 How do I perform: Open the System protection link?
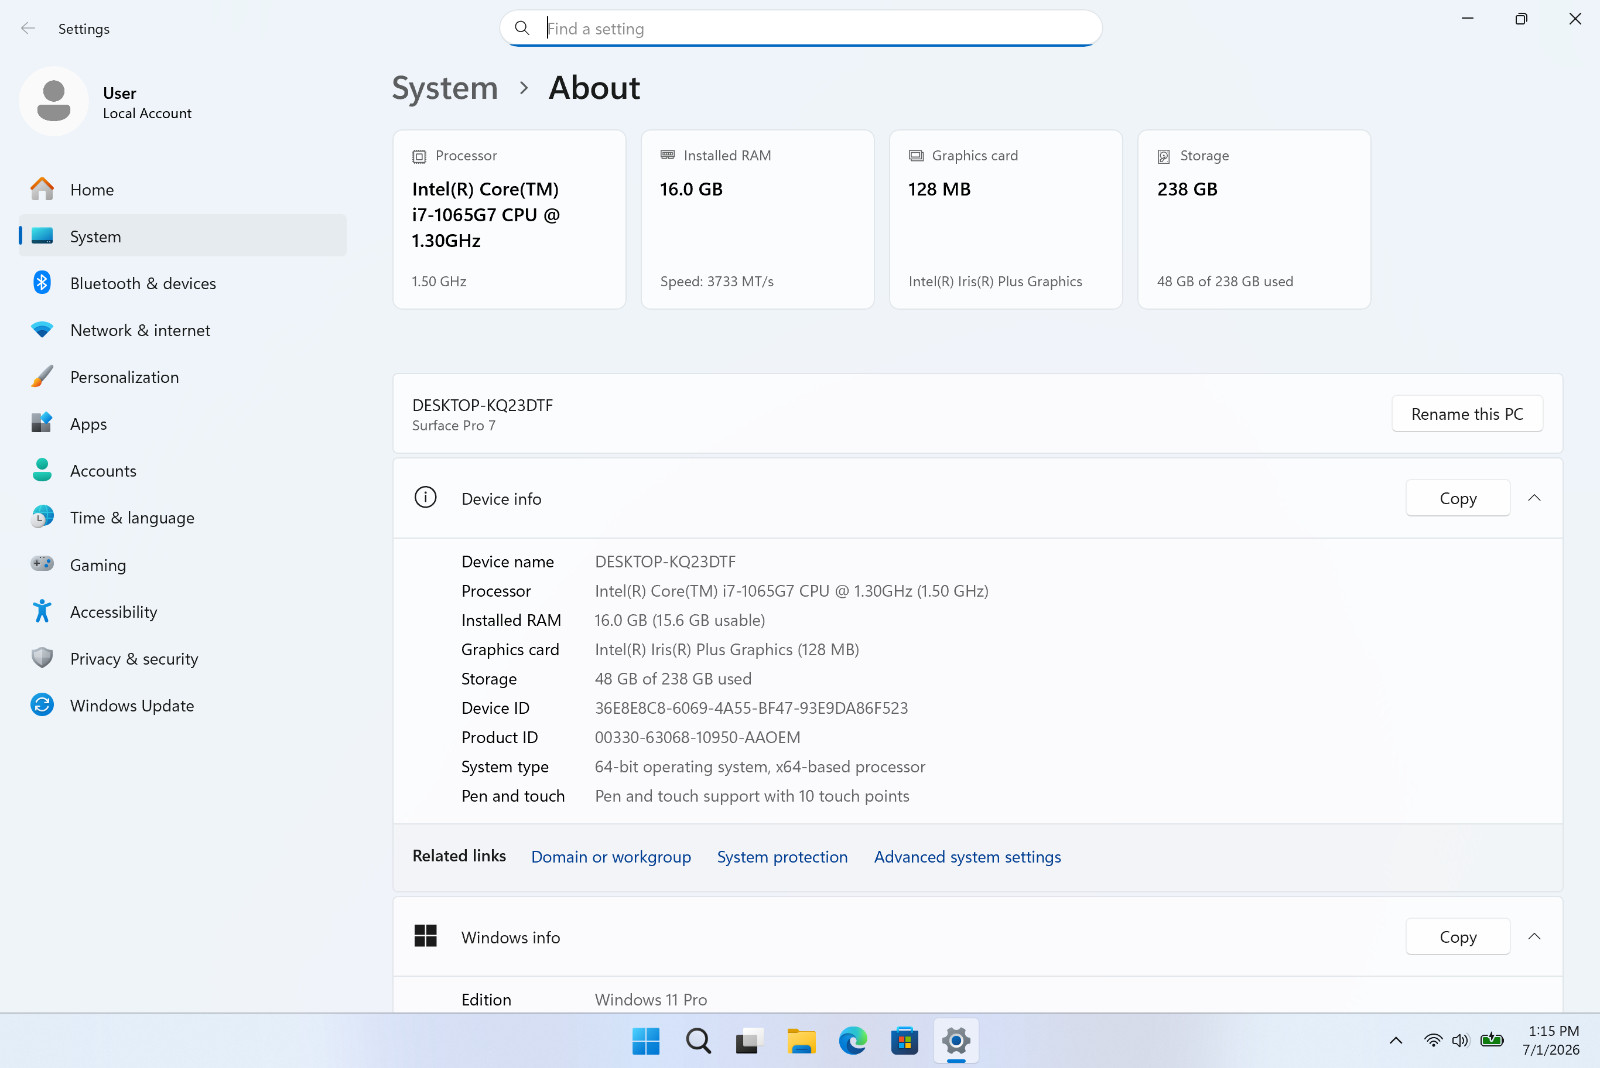click(x=782, y=857)
